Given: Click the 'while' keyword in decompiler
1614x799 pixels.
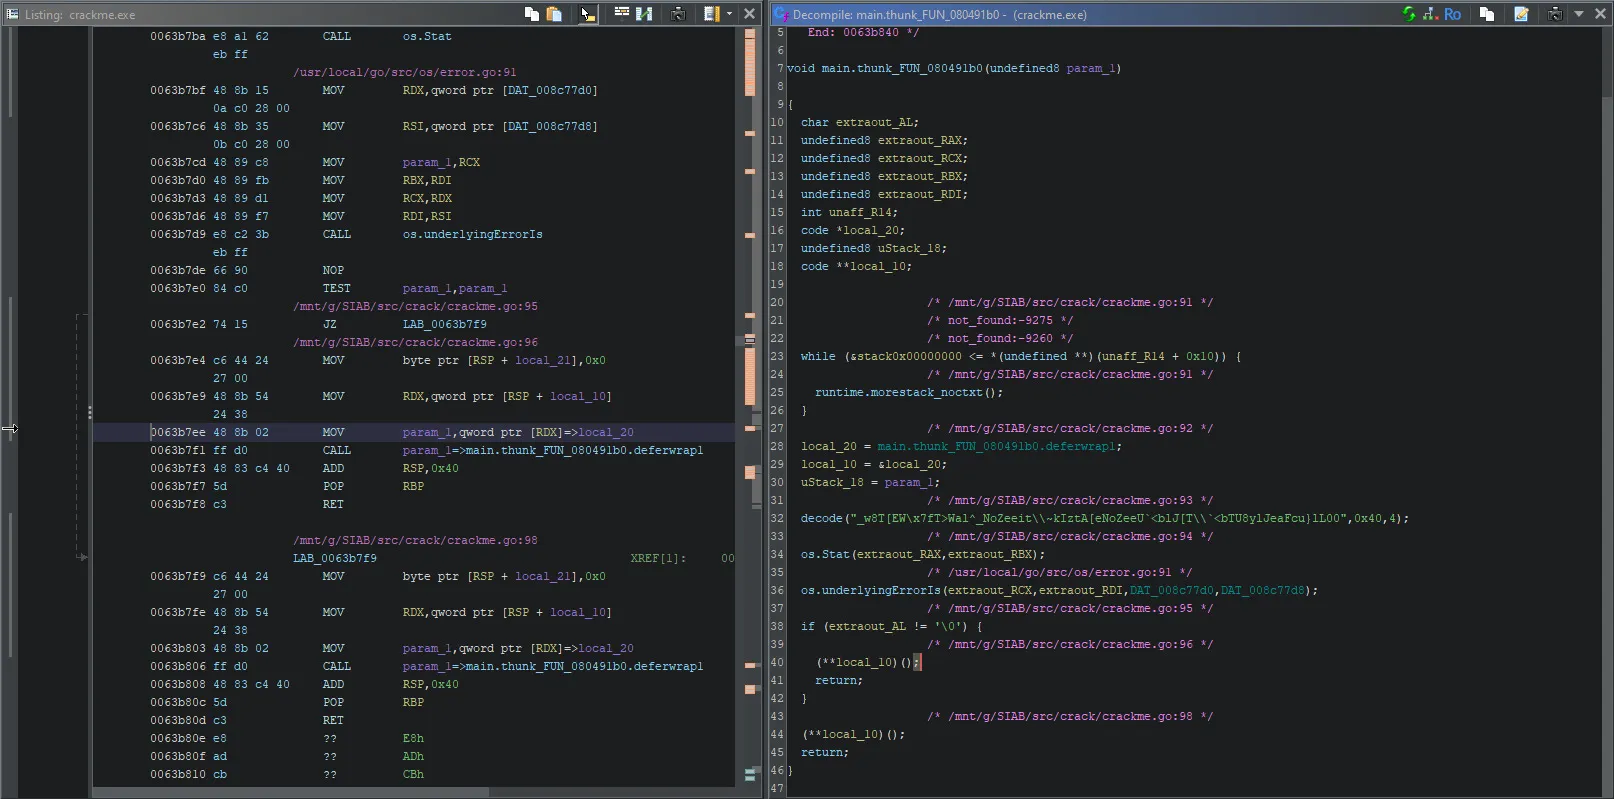Looking at the screenshot, I should tap(817, 356).
